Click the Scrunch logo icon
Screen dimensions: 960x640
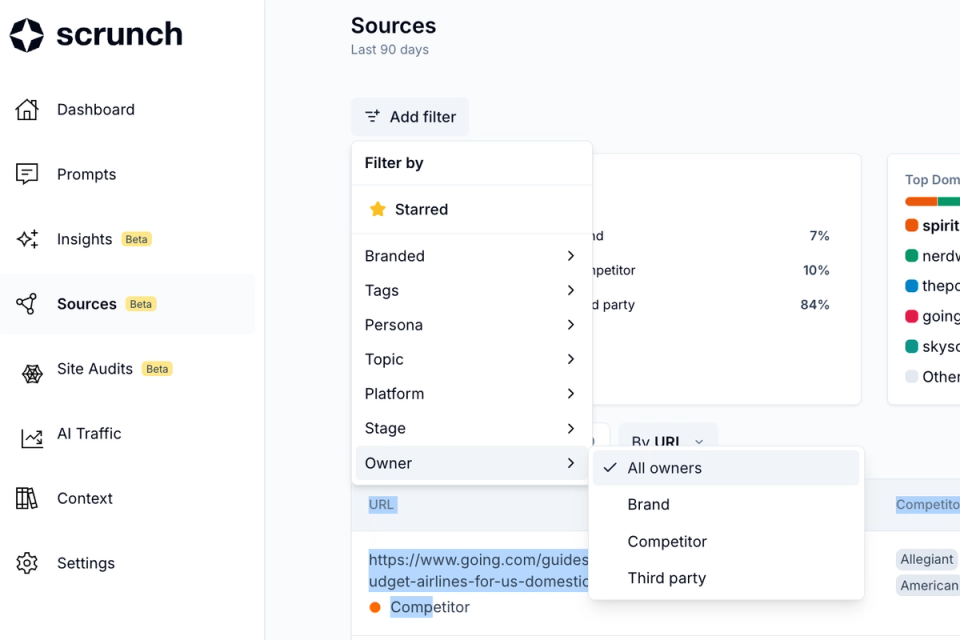tap(27, 35)
